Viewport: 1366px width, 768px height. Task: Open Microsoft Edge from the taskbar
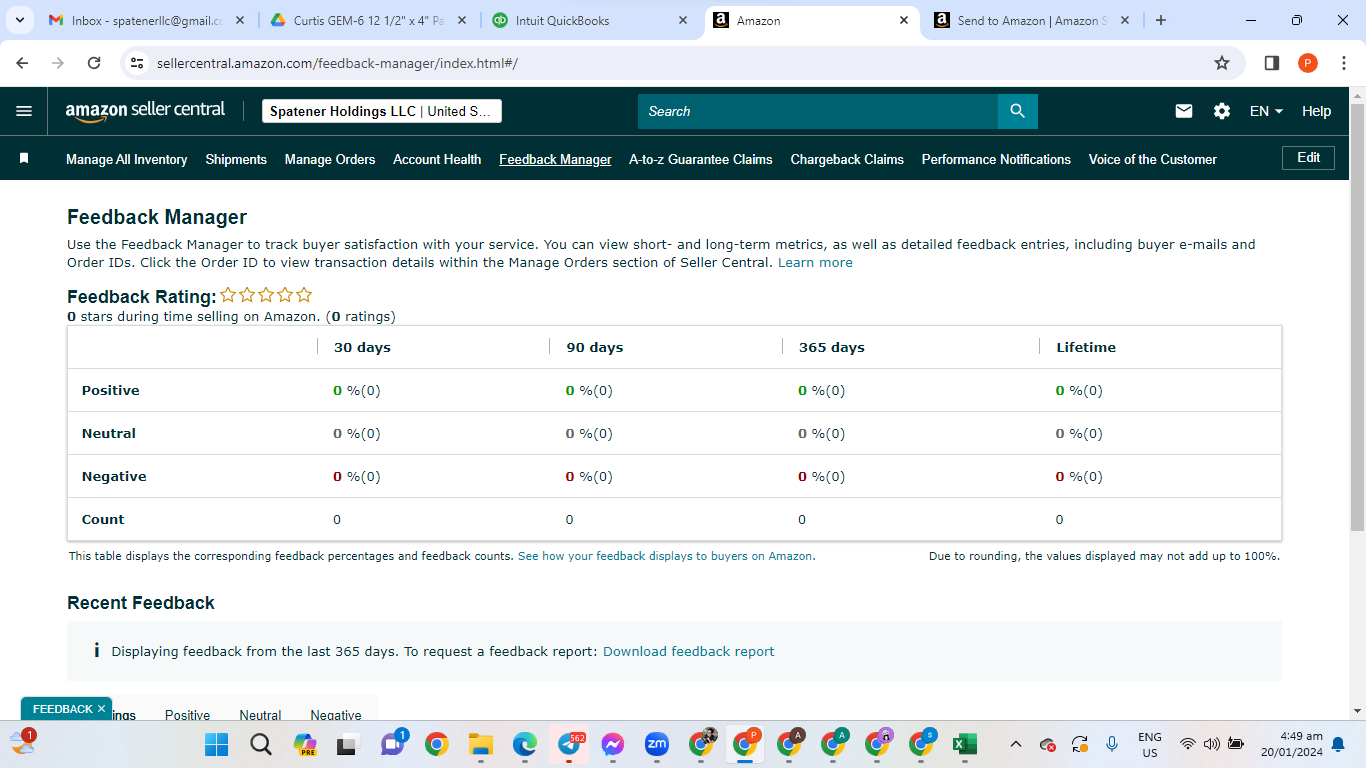[525, 744]
